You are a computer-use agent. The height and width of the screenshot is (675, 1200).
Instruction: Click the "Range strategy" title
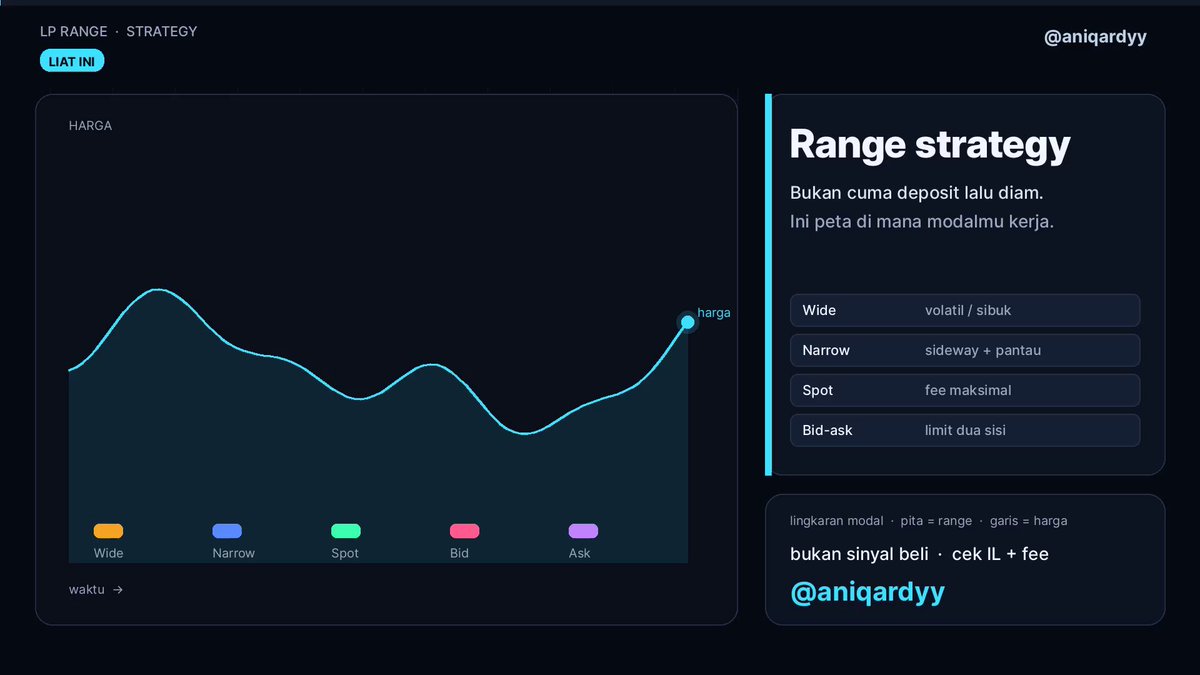tap(930, 144)
